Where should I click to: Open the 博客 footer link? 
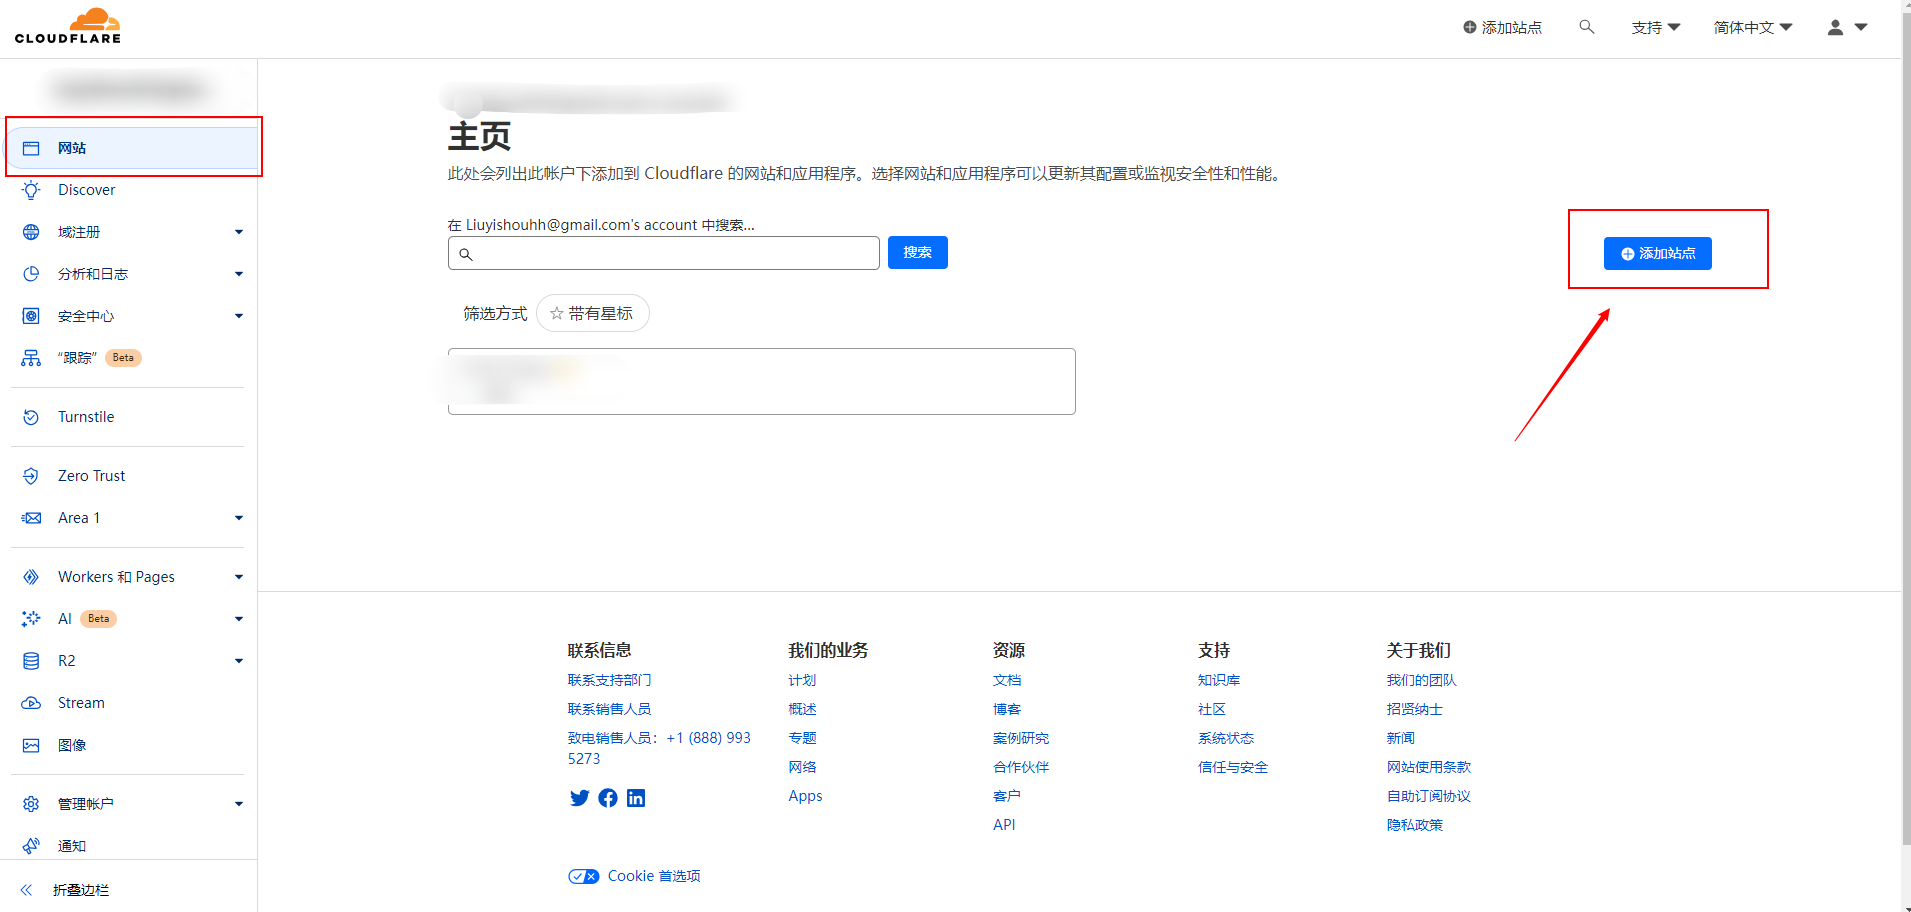(x=1007, y=709)
